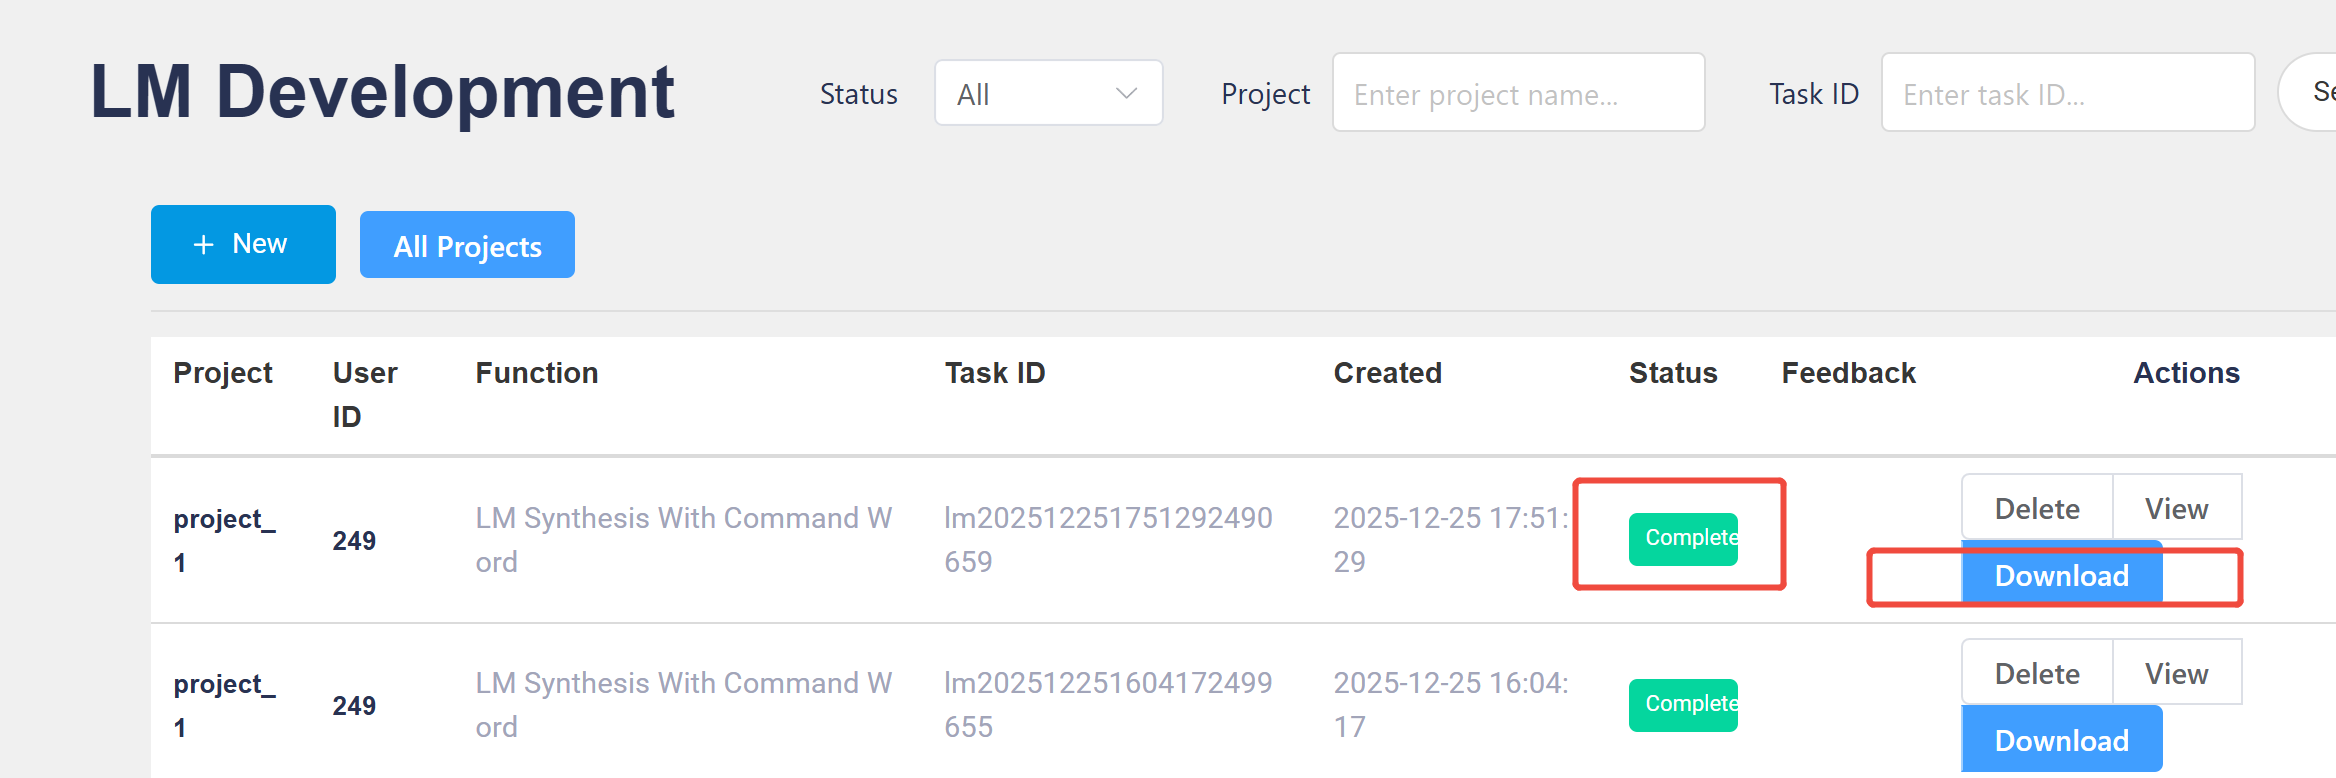Download the first task's result
This screenshot has width=2336, height=778.
click(x=2061, y=576)
